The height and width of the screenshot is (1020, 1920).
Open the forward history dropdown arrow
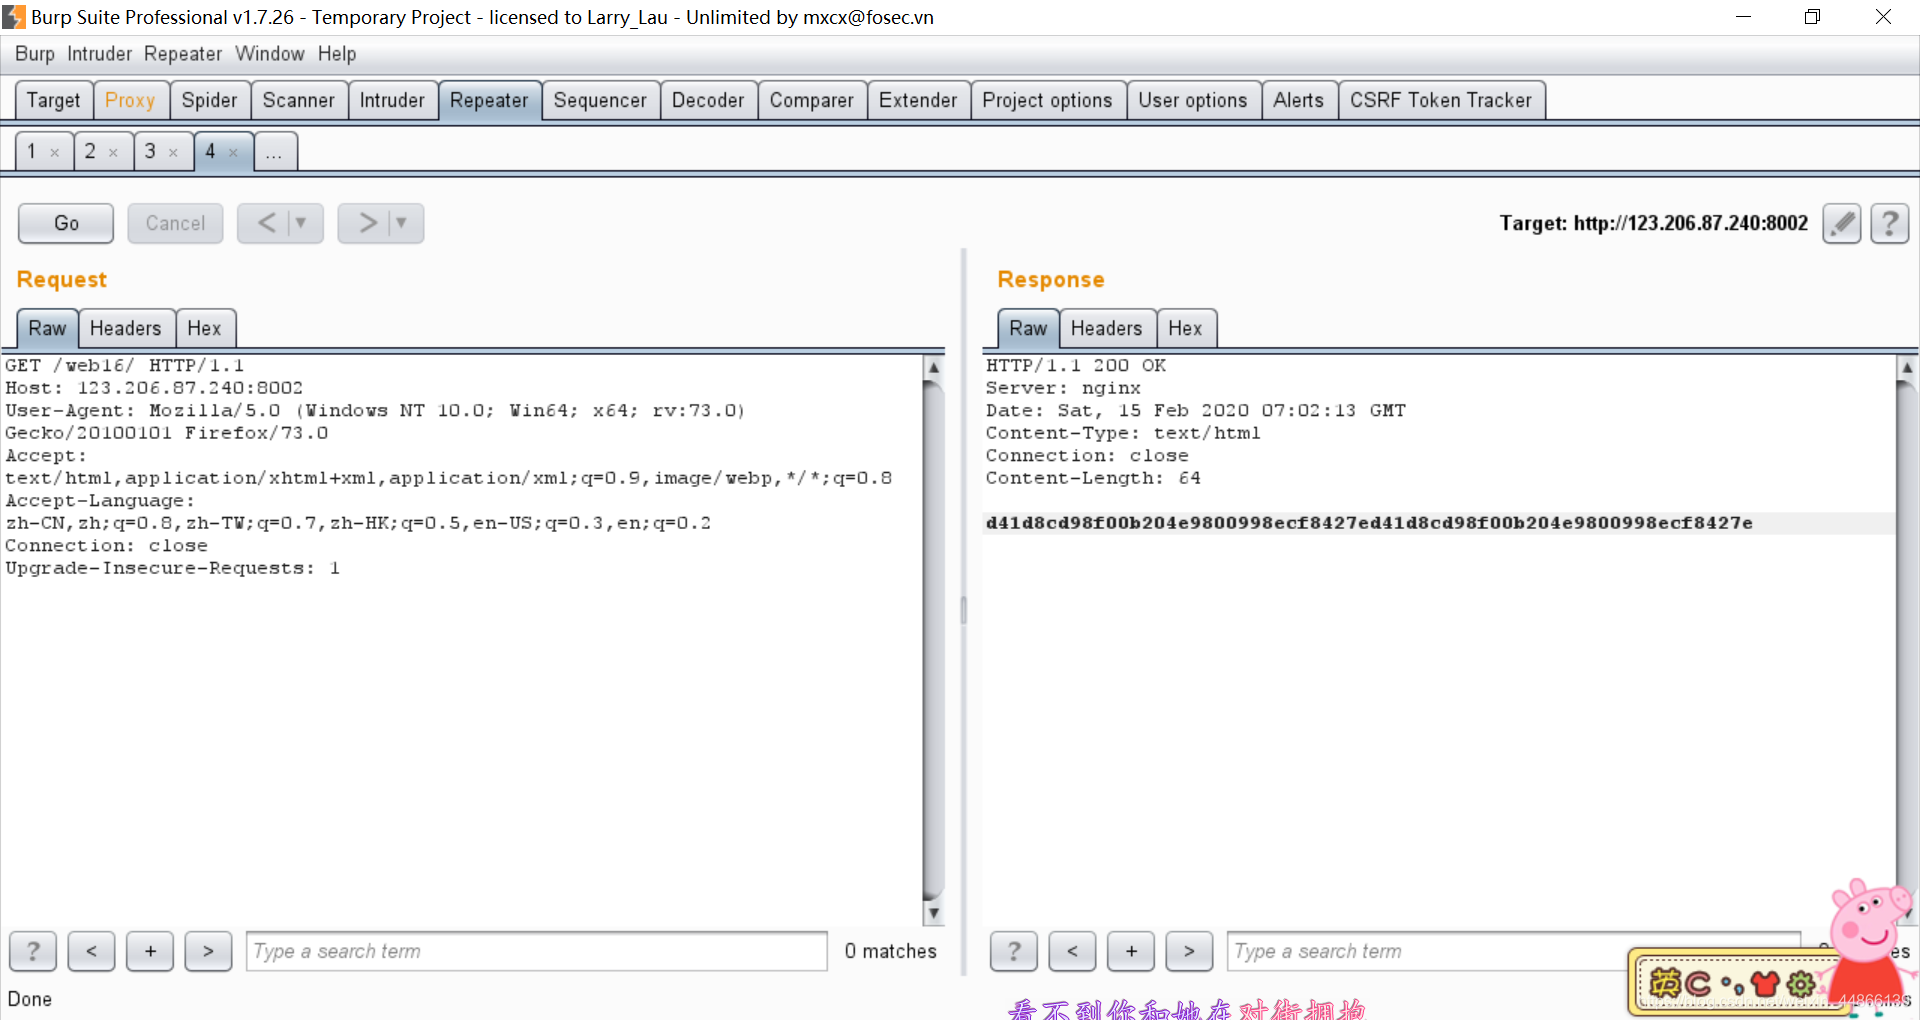point(401,223)
